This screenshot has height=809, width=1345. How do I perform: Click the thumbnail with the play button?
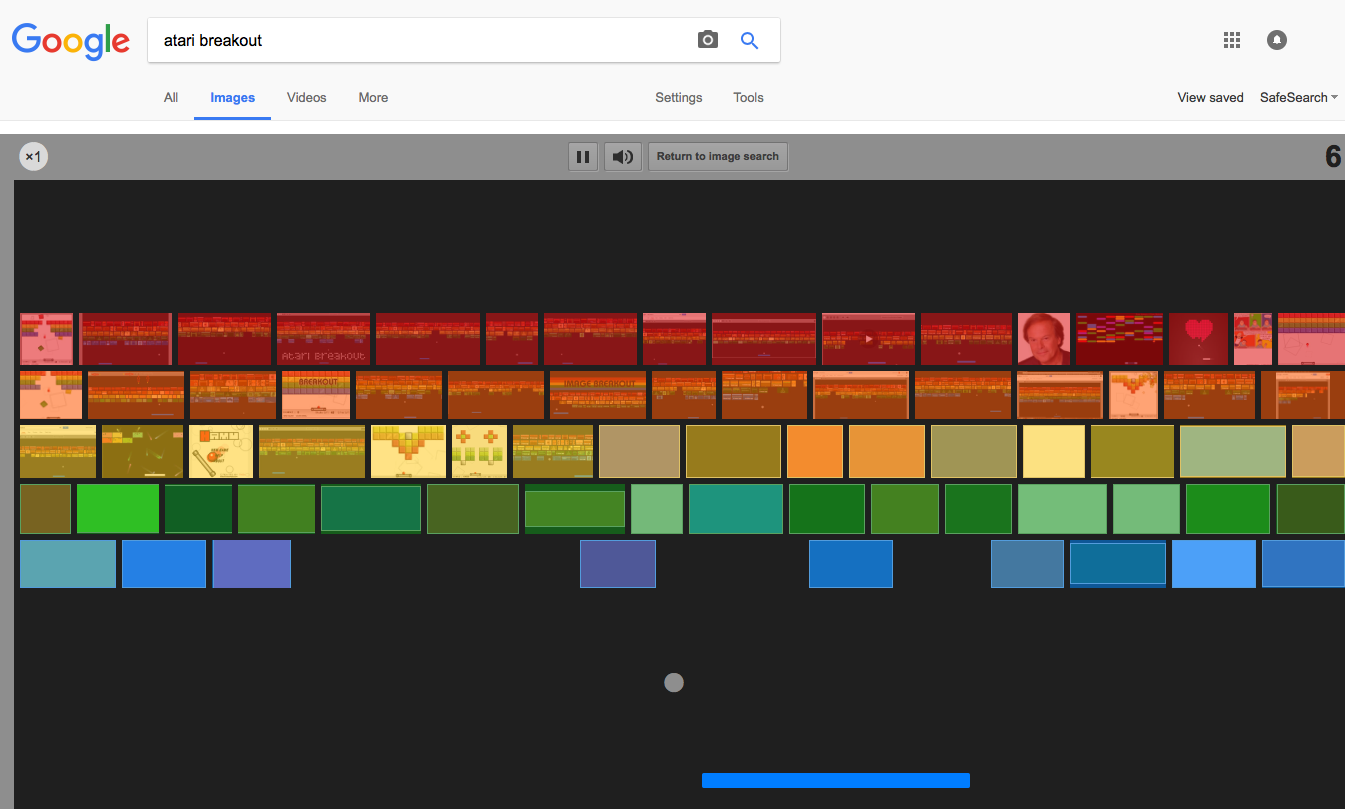click(x=868, y=339)
